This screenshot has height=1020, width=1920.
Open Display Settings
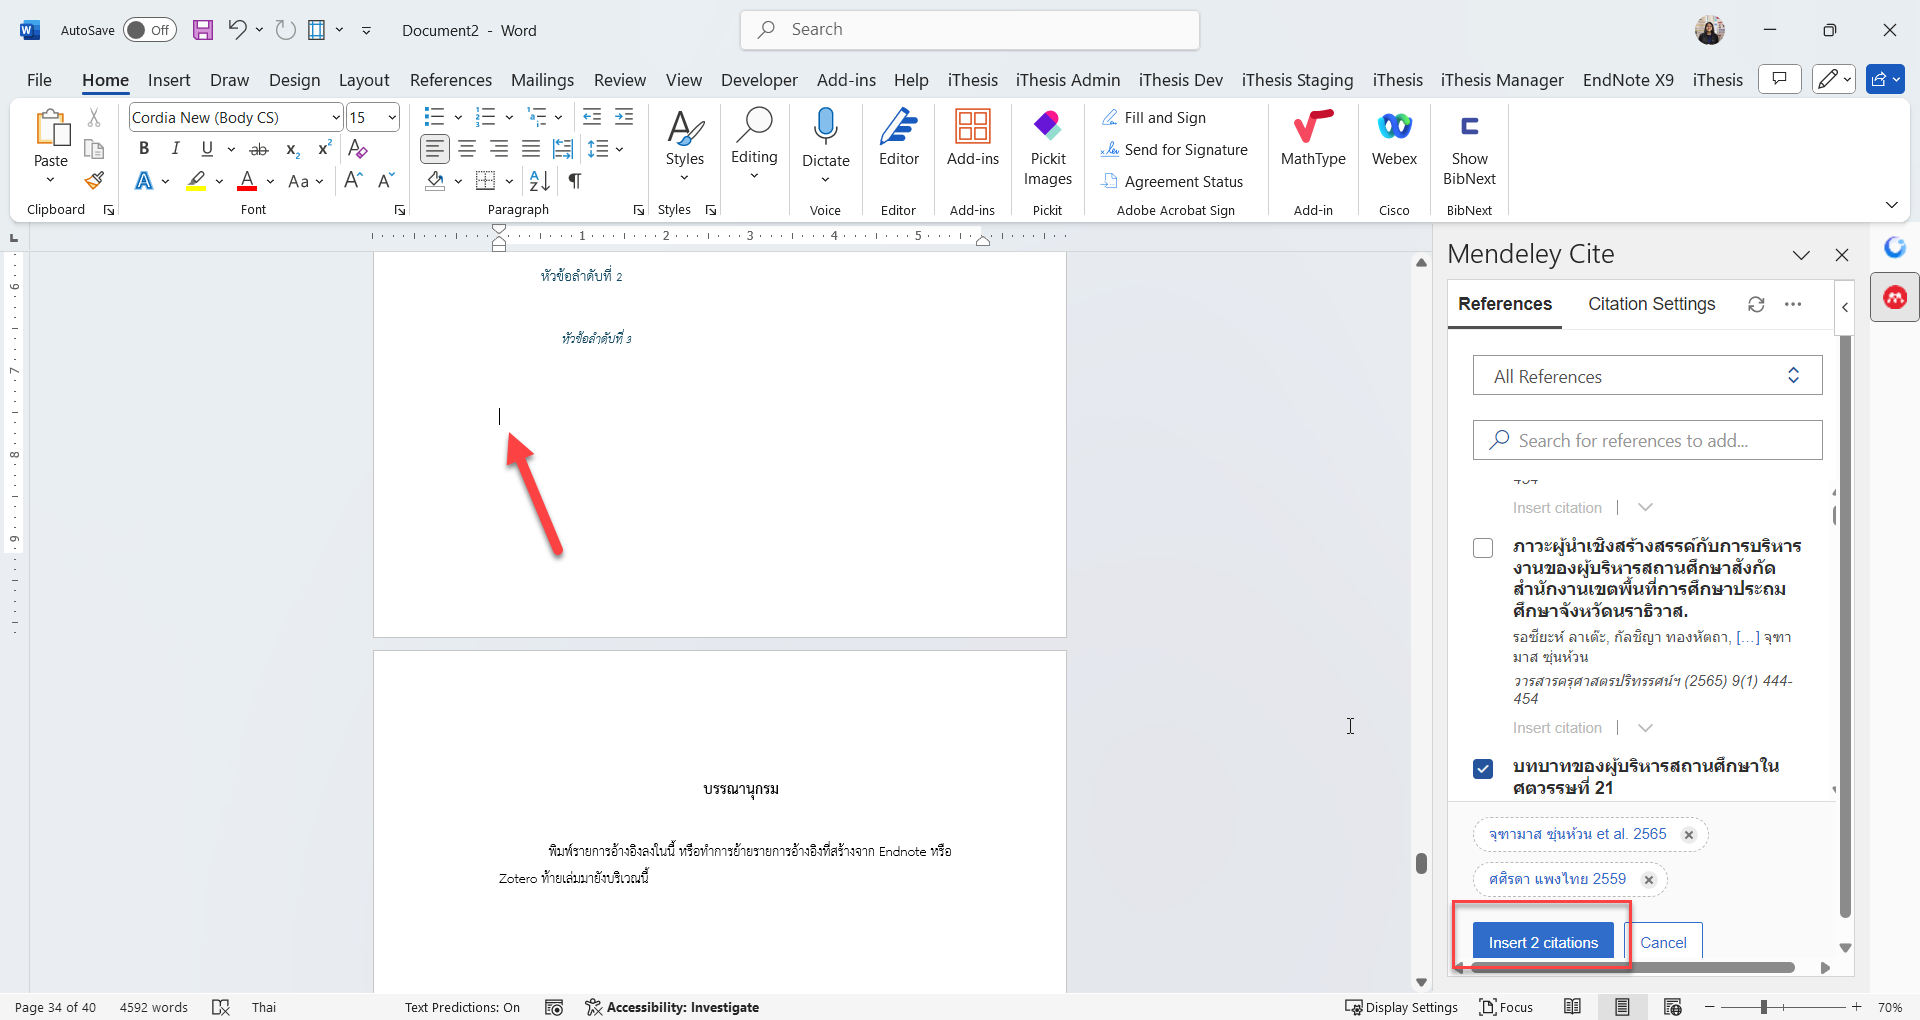tap(1401, 1007)
